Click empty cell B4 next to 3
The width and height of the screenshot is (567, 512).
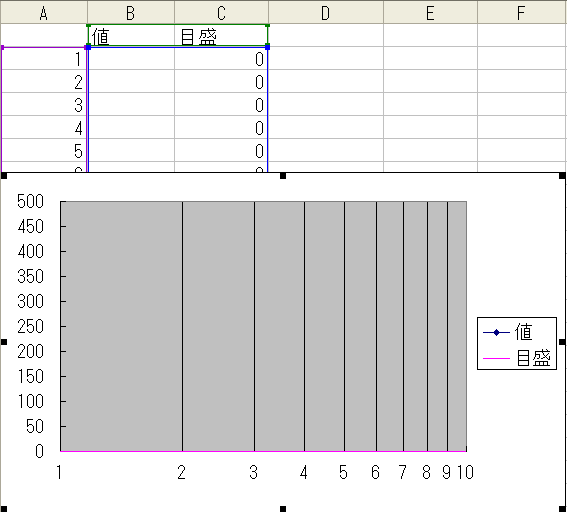[x=131, y=104]
